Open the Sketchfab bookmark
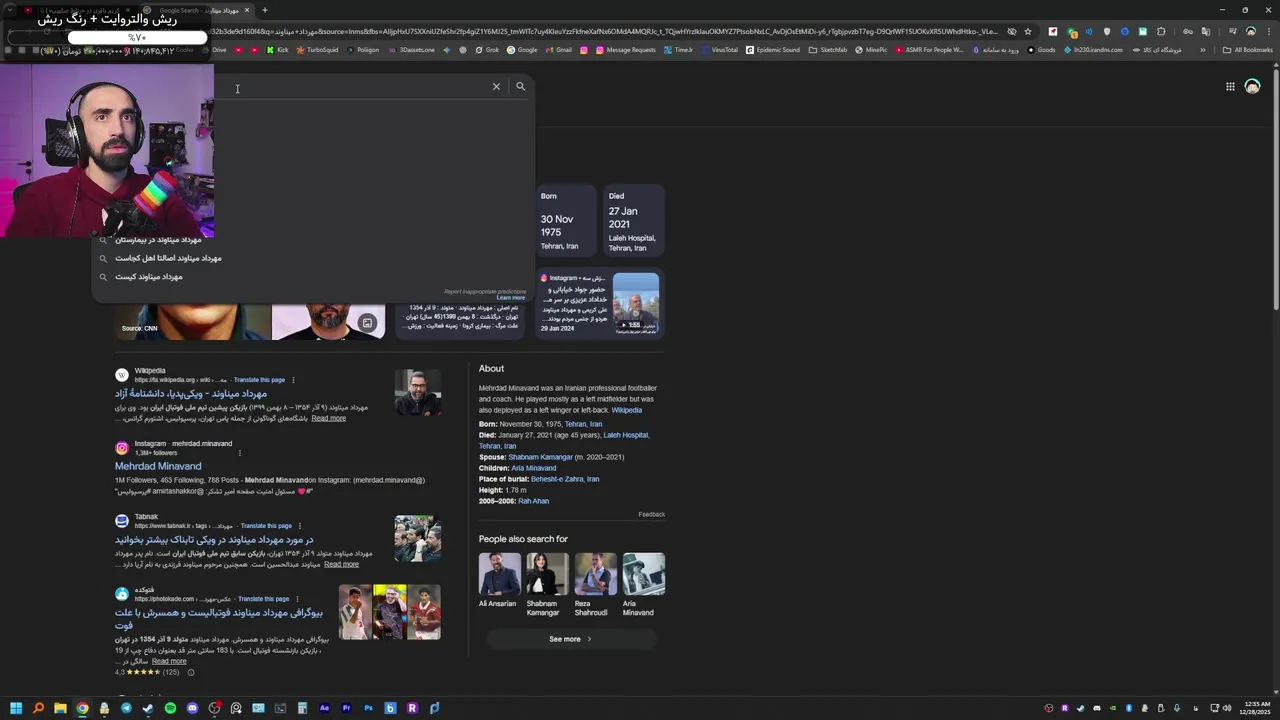Viewport: 1280px width, 720px height. pyautogui.click(x=828, y=49)
